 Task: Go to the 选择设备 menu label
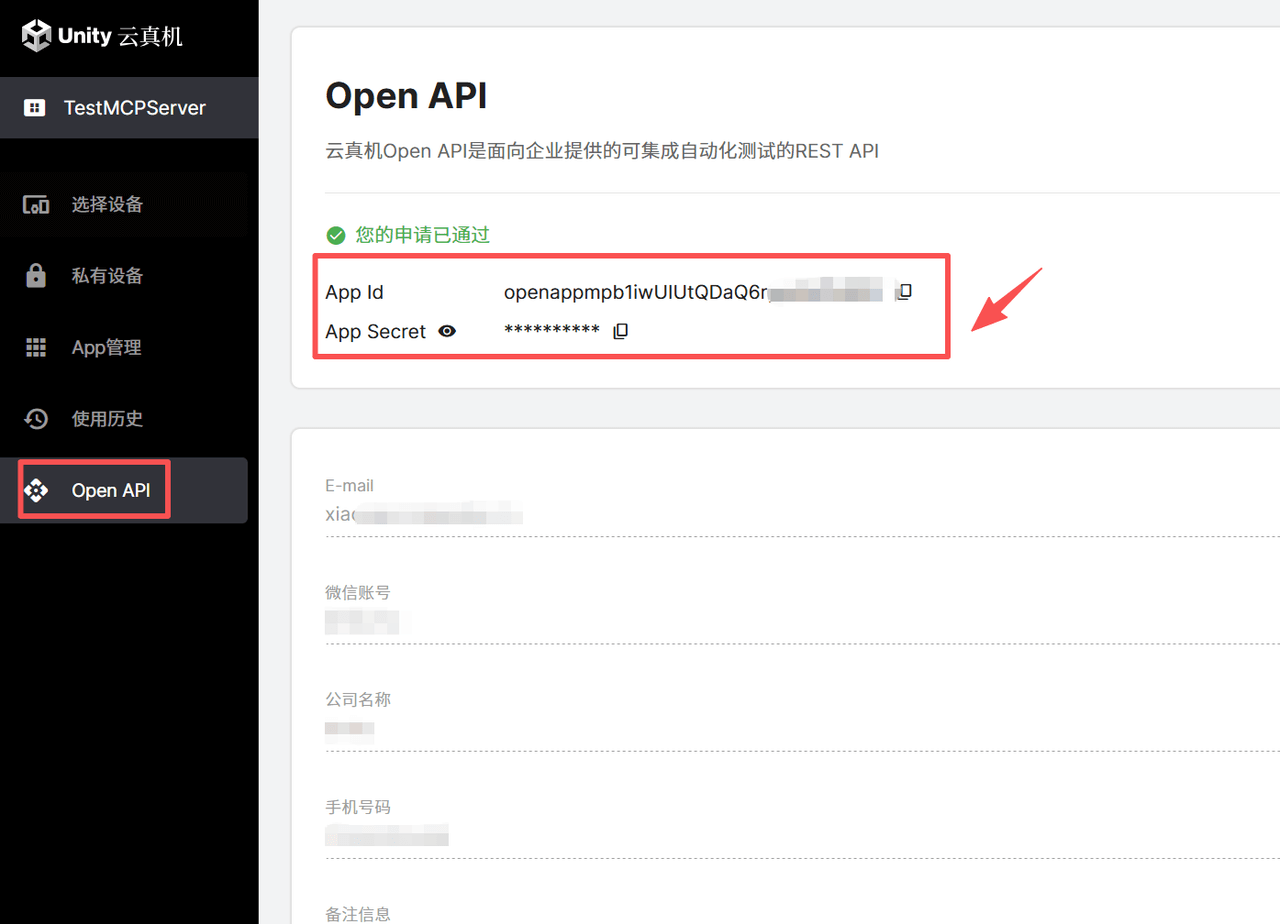pyautogui.click(x=107, y=205)
